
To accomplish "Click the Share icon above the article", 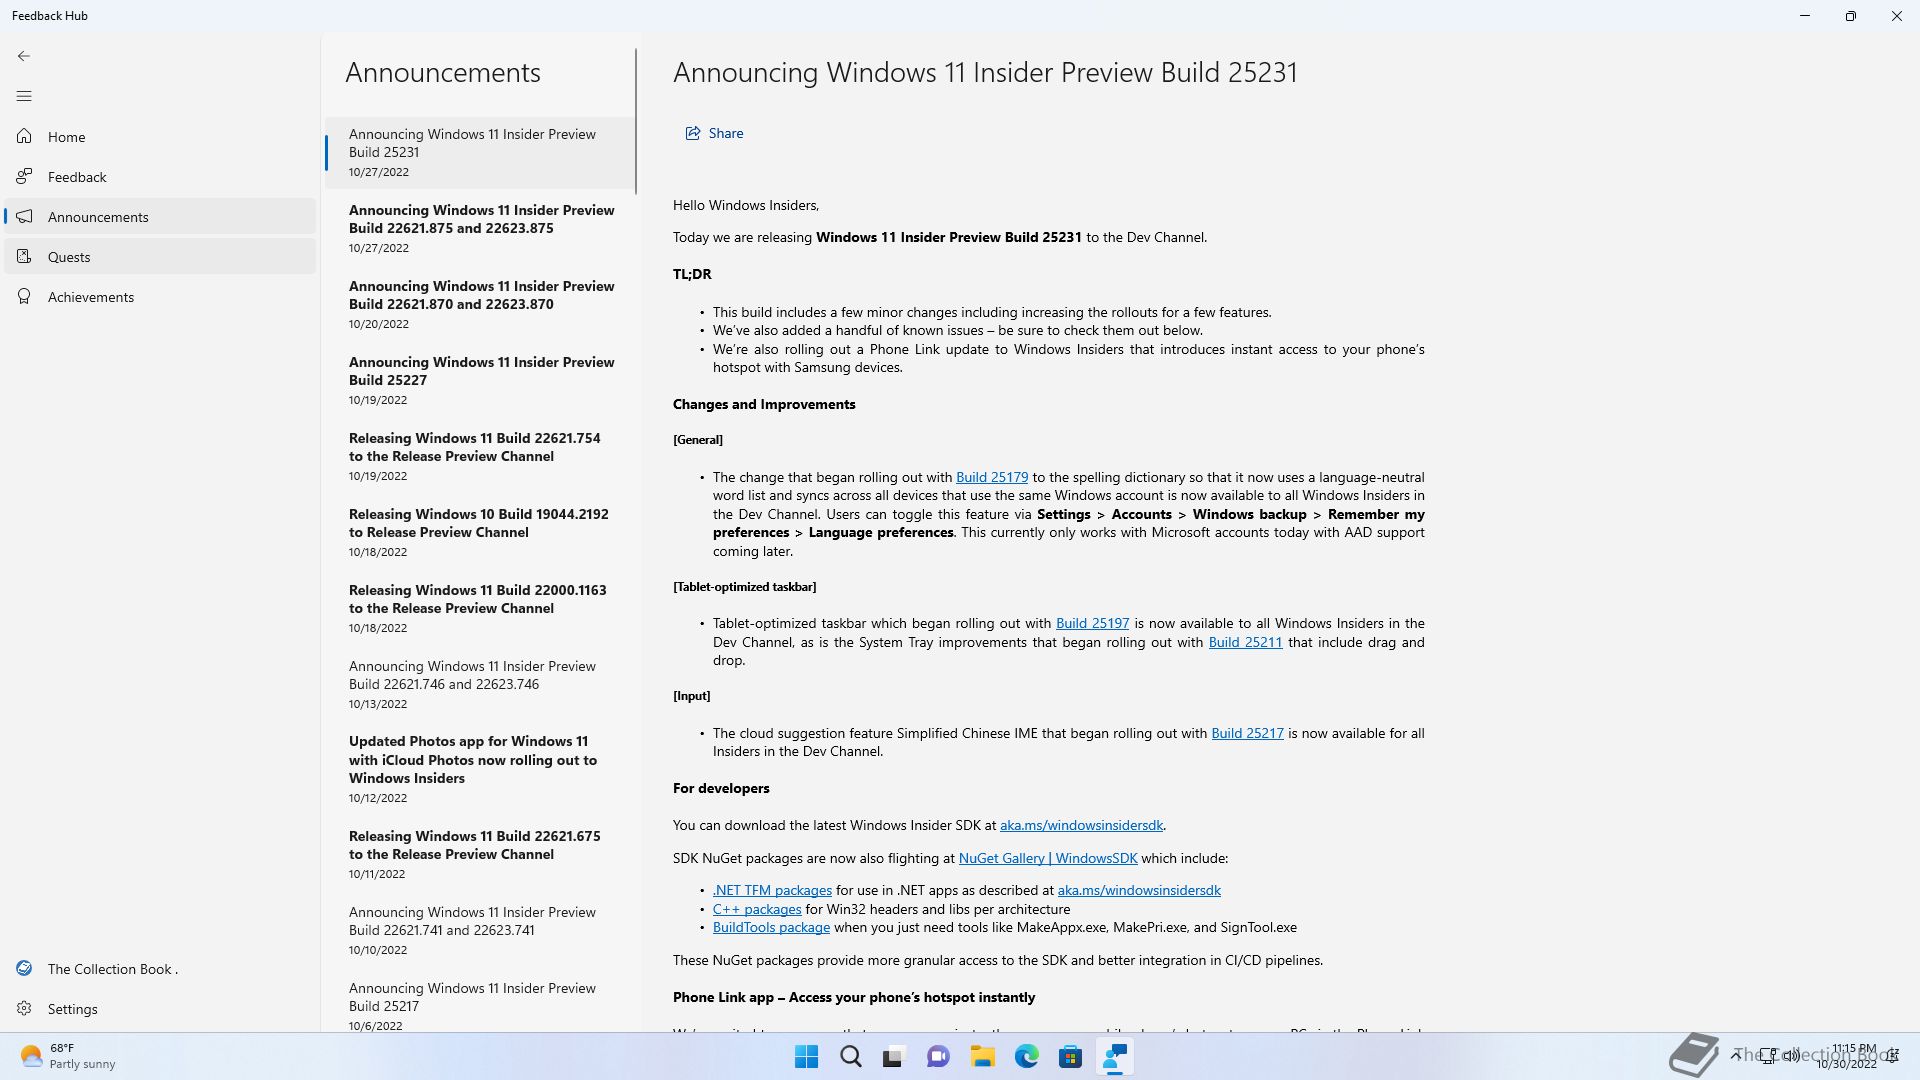I will (692, 133).
